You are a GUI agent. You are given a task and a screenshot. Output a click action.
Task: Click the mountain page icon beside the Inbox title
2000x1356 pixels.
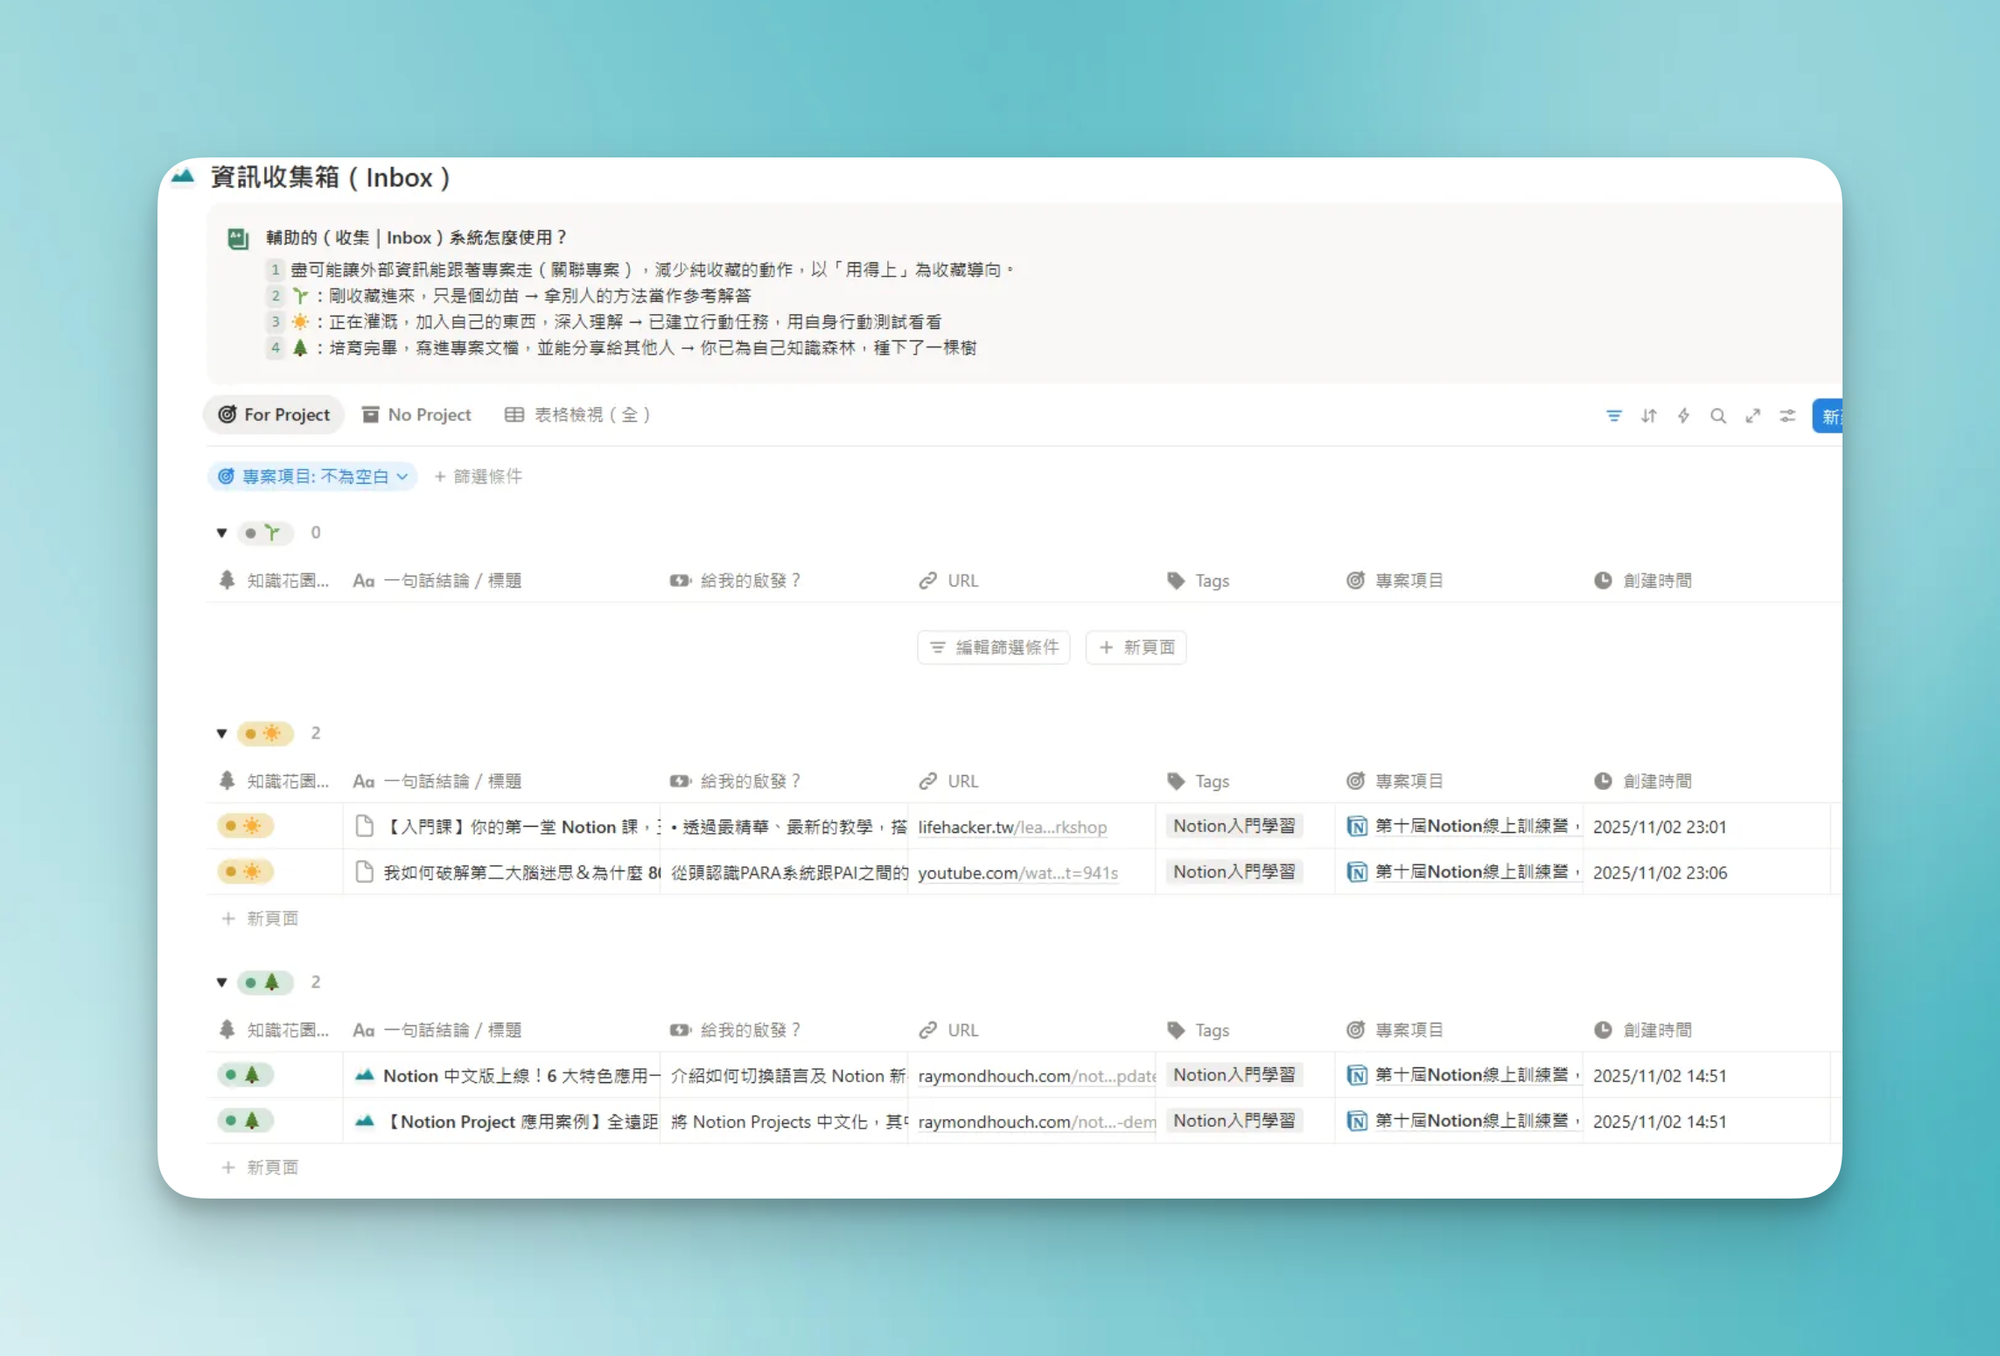pyautogui.click(x=183, y=177)
